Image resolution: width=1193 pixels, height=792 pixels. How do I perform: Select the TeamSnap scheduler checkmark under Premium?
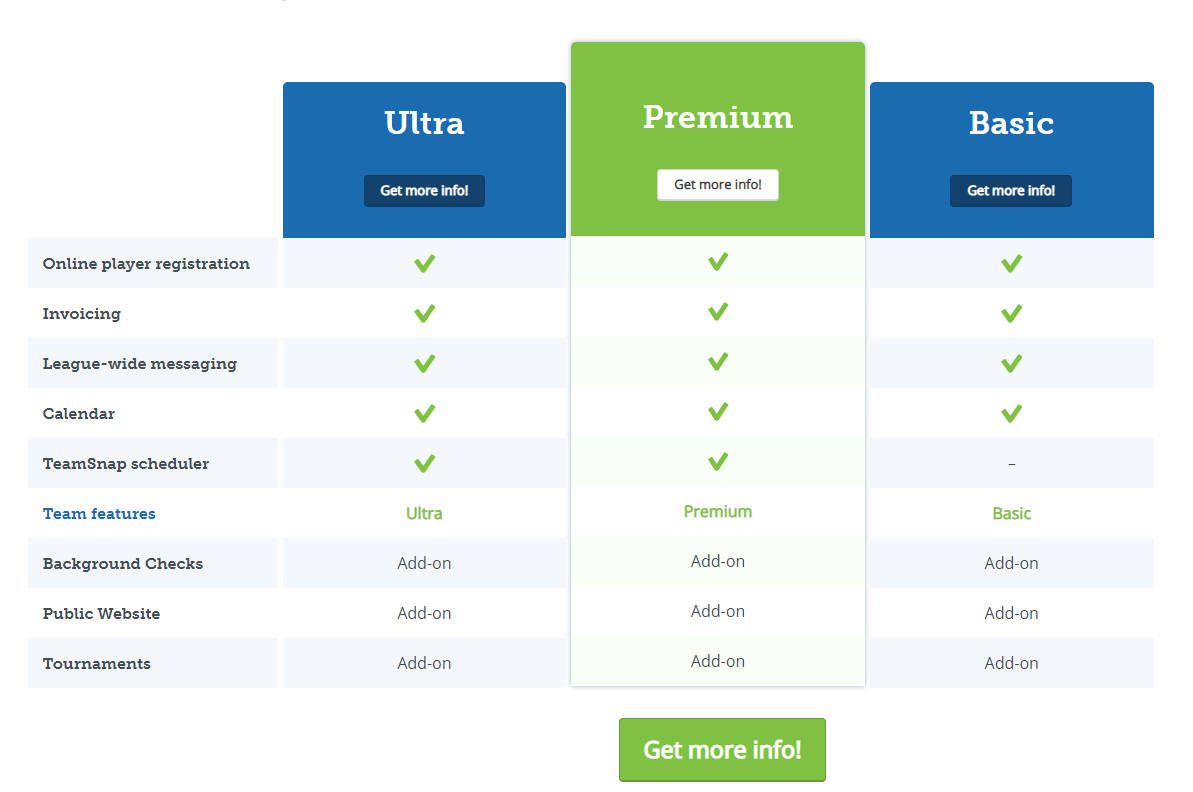pyautogui.click(x=717, y=461)
